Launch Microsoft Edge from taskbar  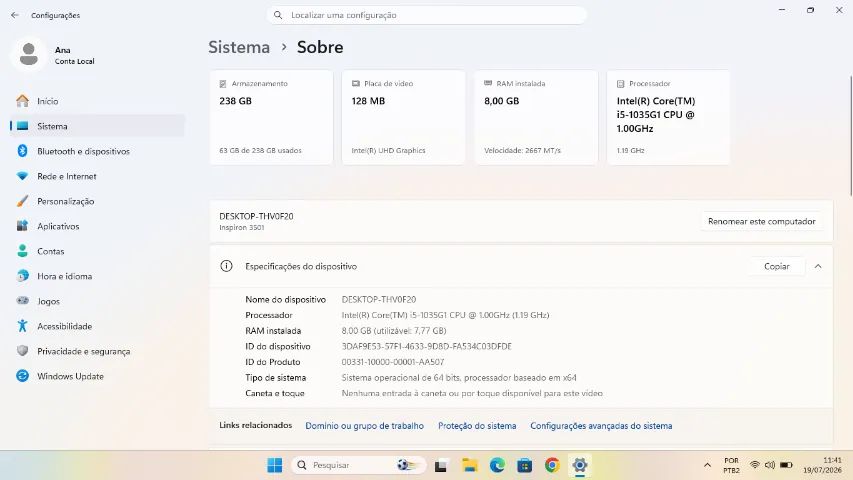[497, 465]
